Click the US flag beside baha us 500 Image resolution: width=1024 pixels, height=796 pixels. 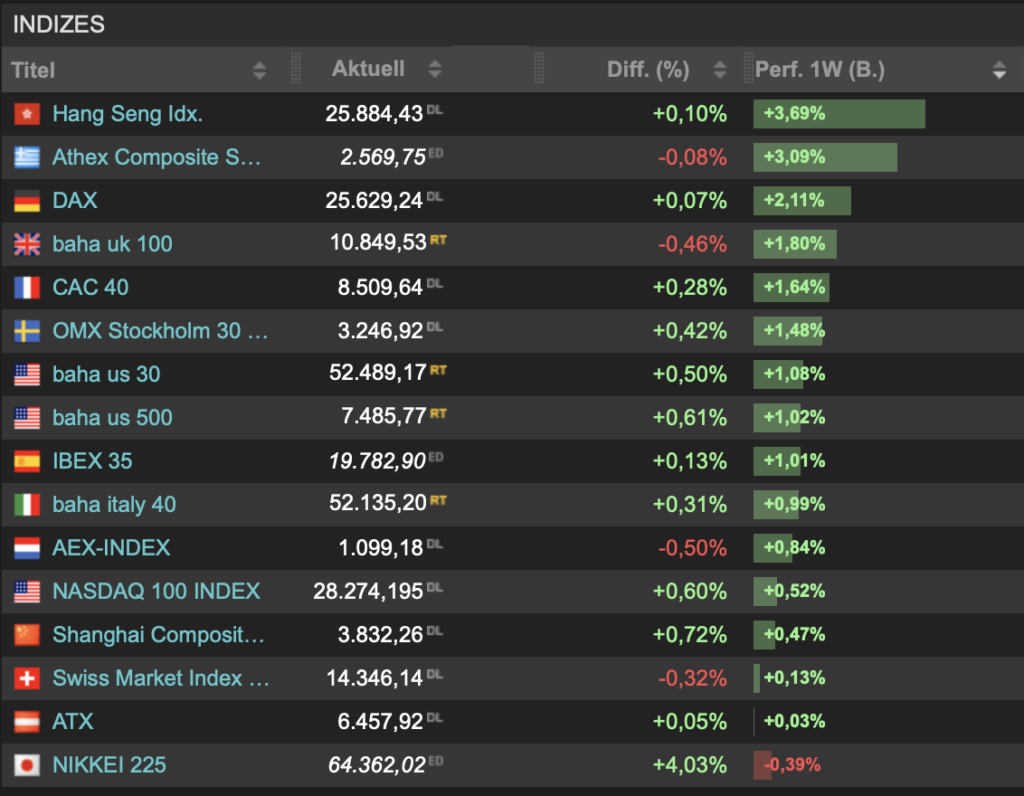[27, 418]
